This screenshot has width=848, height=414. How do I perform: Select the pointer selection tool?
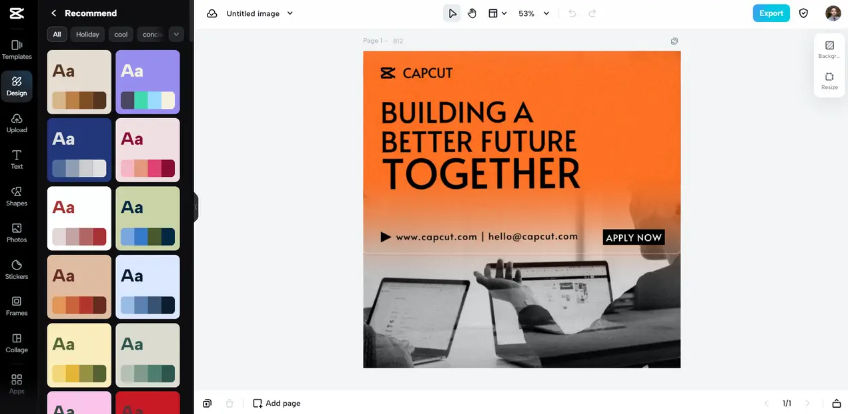pos(452,14)
